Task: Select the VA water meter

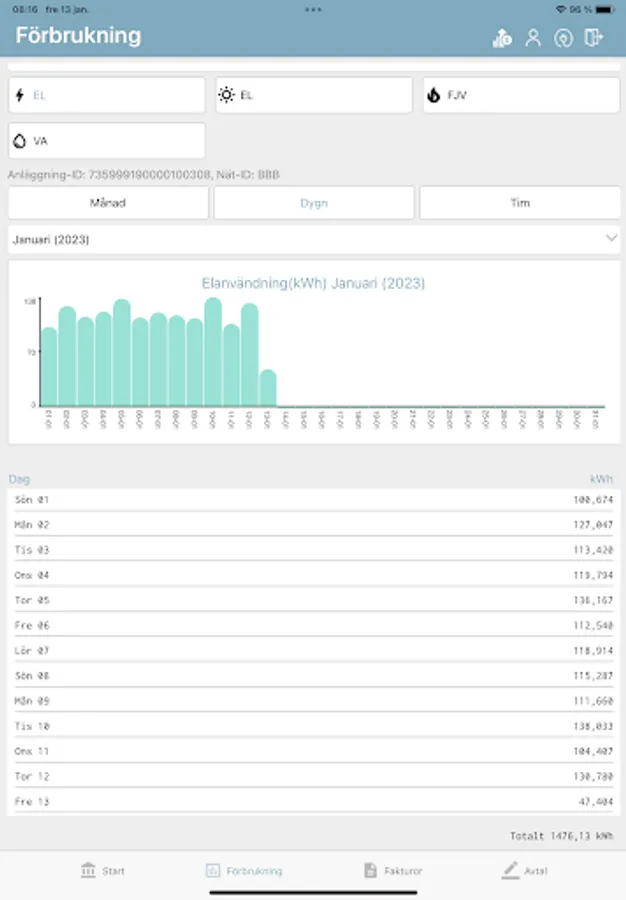Action: [x=107, y=141]
